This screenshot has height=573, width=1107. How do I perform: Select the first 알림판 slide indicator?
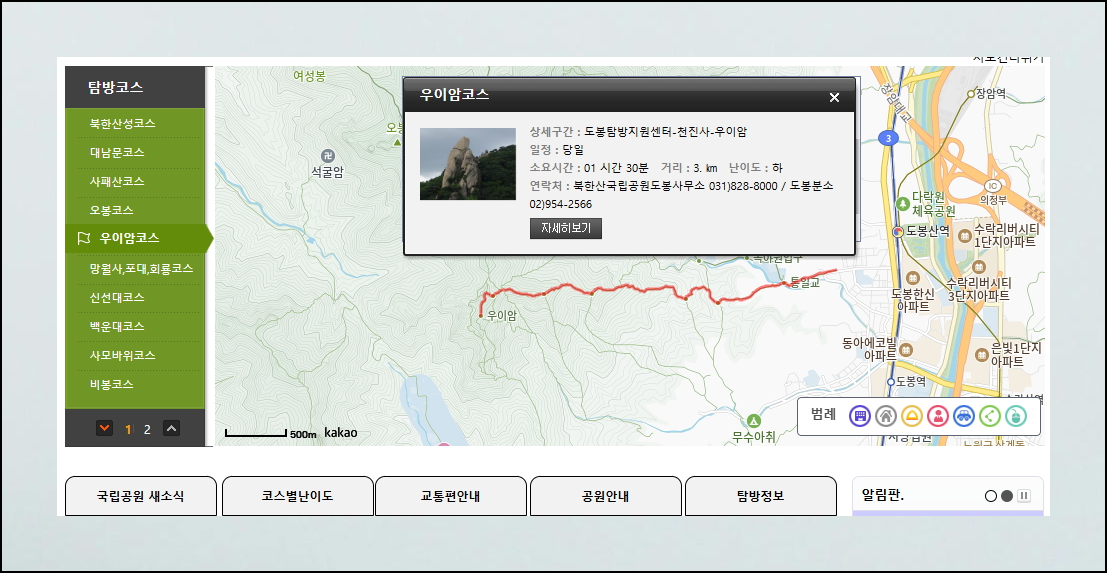click(x=991, y=496)
